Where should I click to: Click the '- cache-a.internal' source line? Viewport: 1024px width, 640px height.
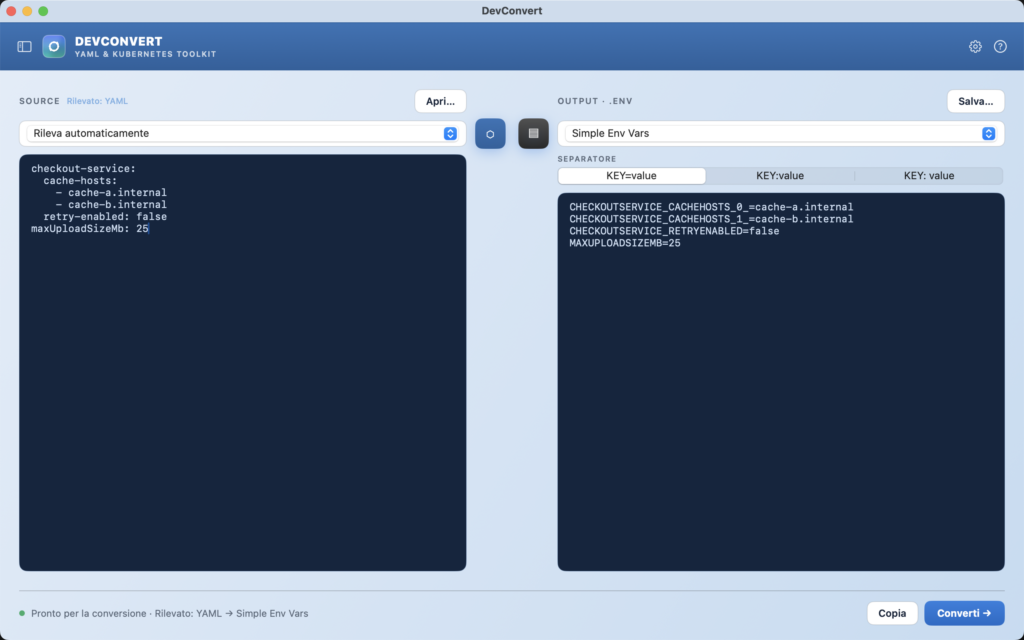click(111, 193)
